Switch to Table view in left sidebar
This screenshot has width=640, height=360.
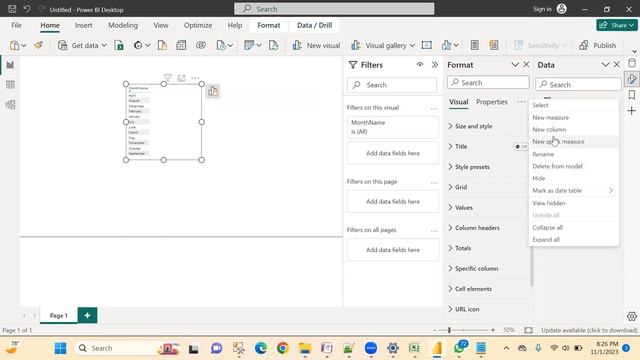tap(10, 84)
